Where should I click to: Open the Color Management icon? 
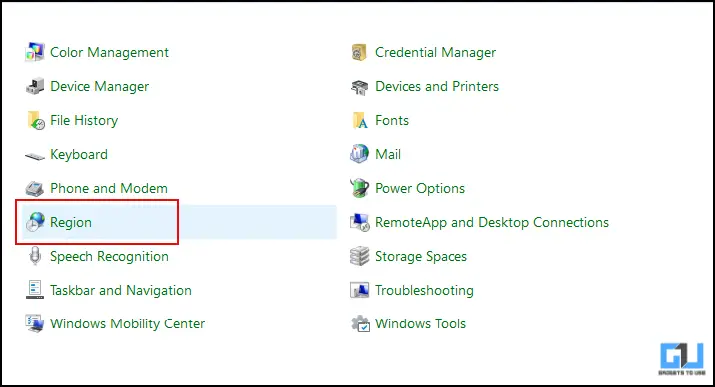click(x=35, y=52)
